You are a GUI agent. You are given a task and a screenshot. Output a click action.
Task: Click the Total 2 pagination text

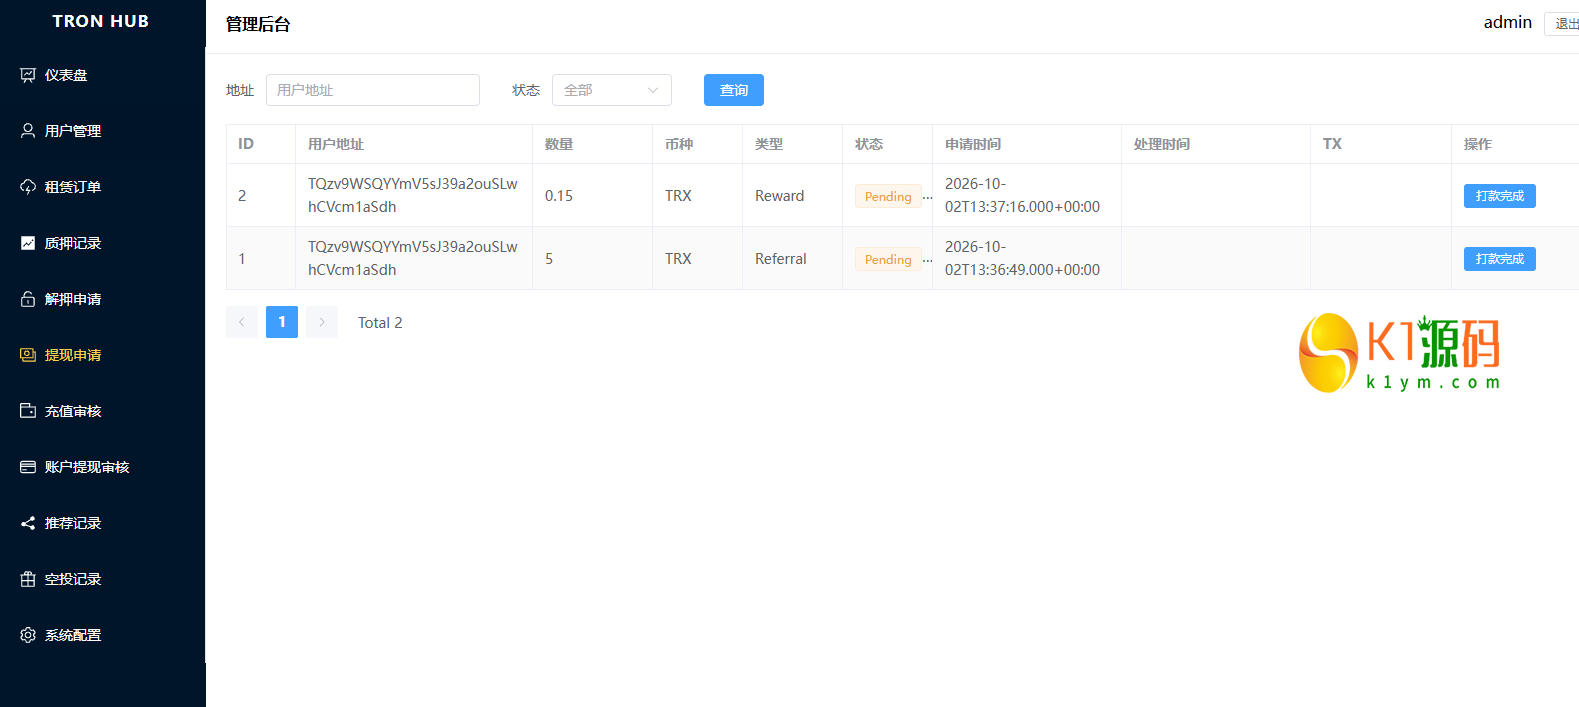[380, 322]
